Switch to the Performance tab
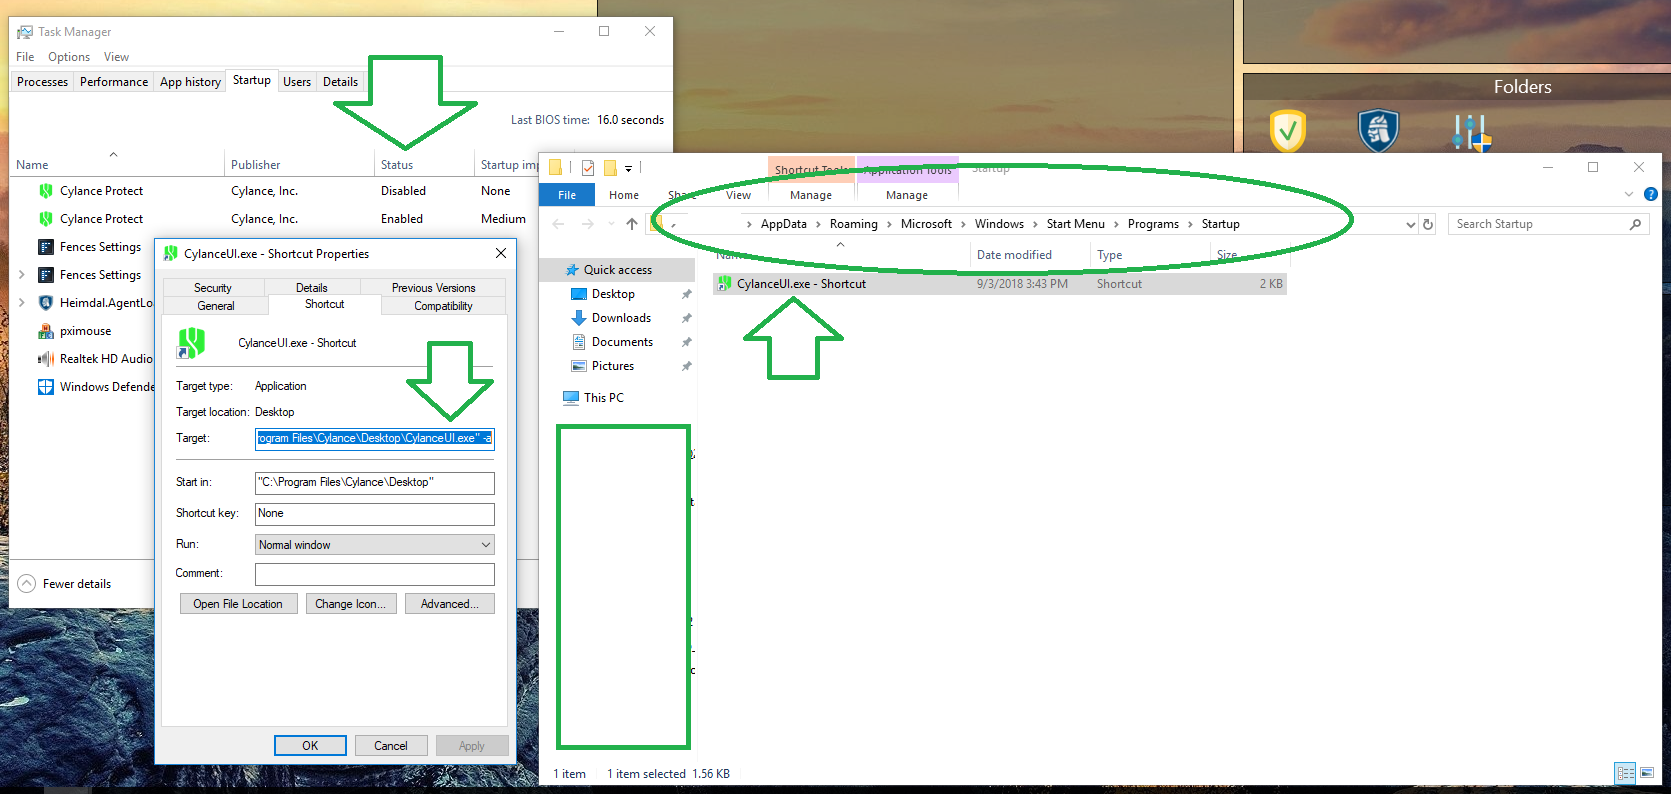Screen dimensions: 1671x794 point(114,82)
